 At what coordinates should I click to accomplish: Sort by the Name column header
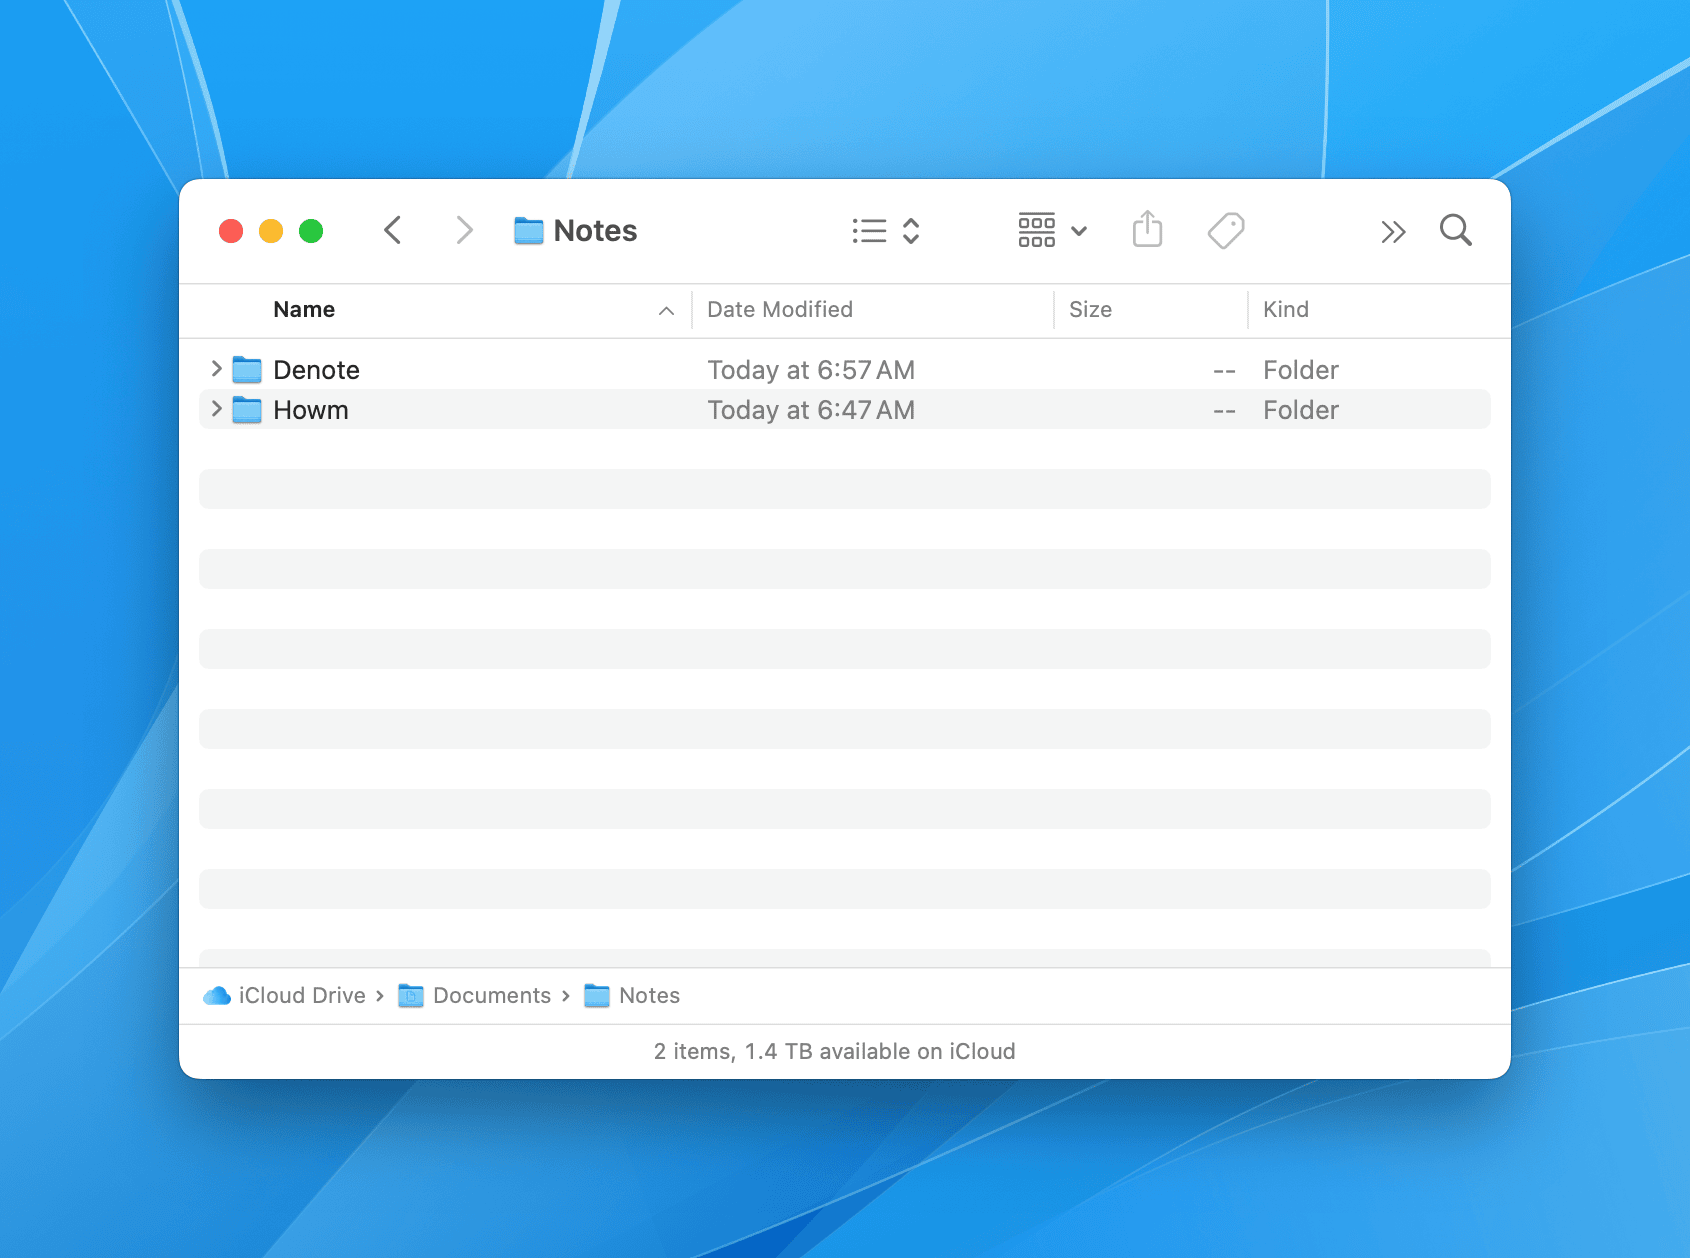[304, 310]
